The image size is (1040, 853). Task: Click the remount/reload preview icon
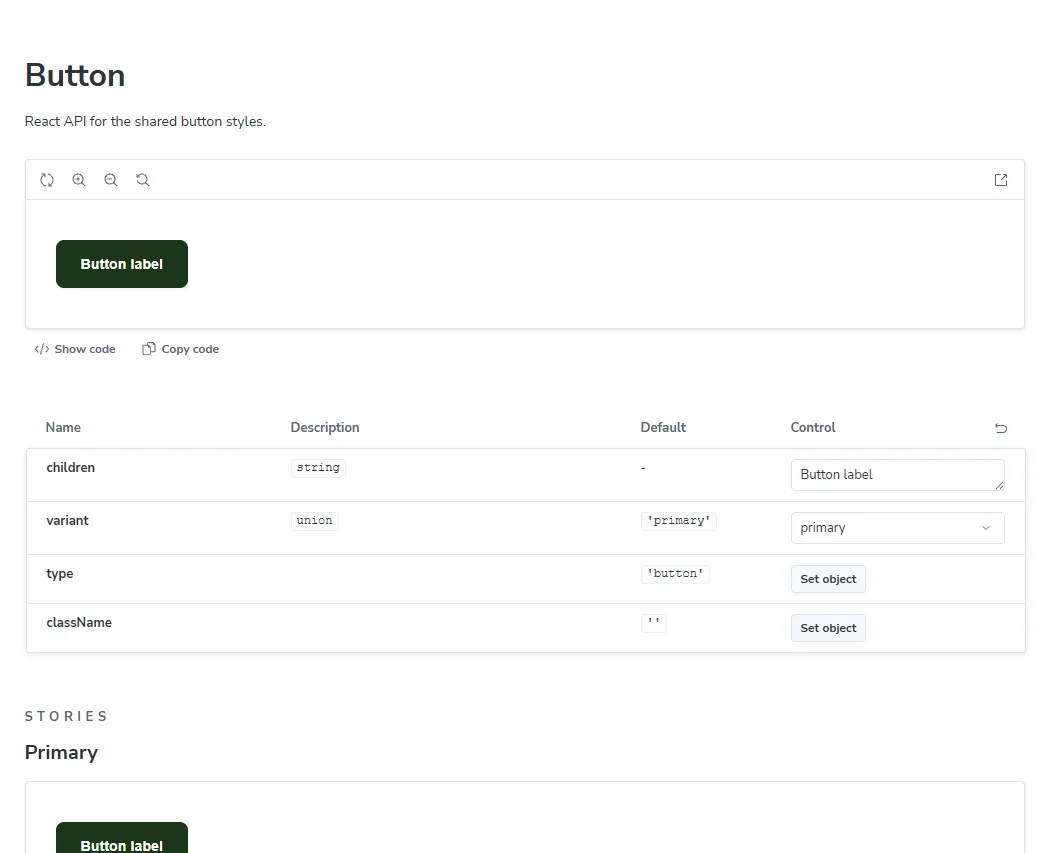46,180
